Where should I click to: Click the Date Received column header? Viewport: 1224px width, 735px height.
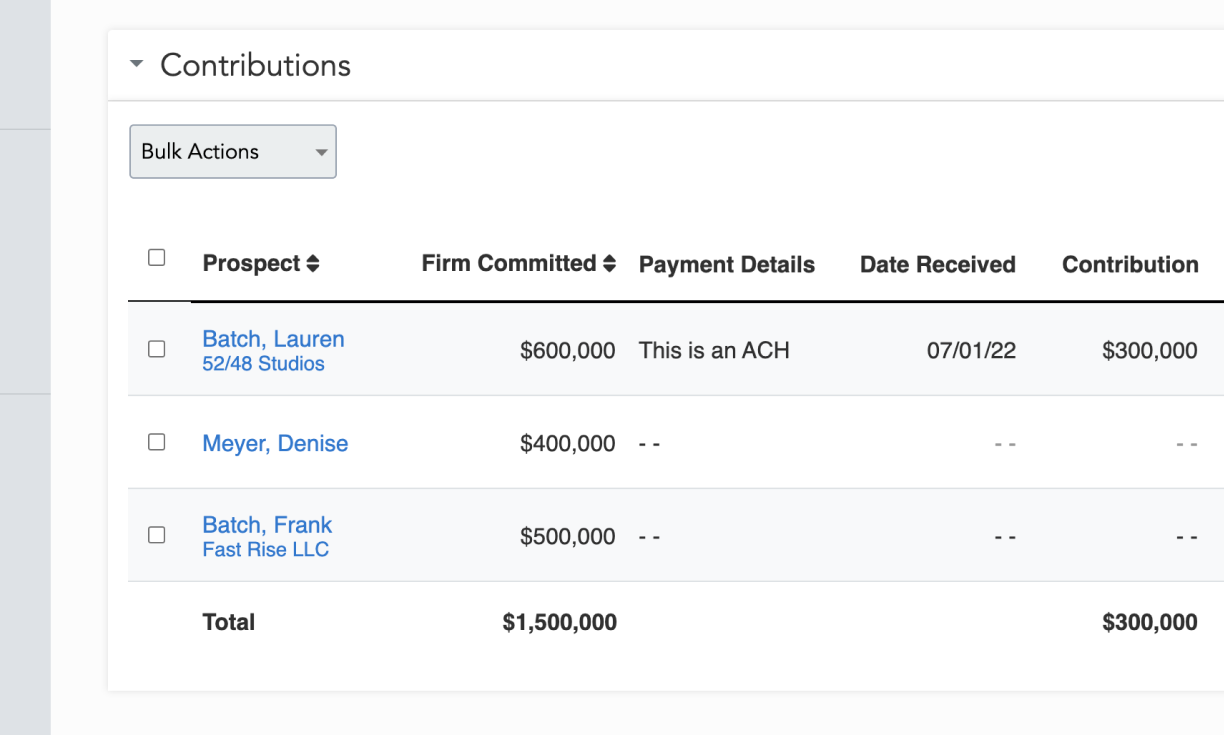[x=937, y=265]
